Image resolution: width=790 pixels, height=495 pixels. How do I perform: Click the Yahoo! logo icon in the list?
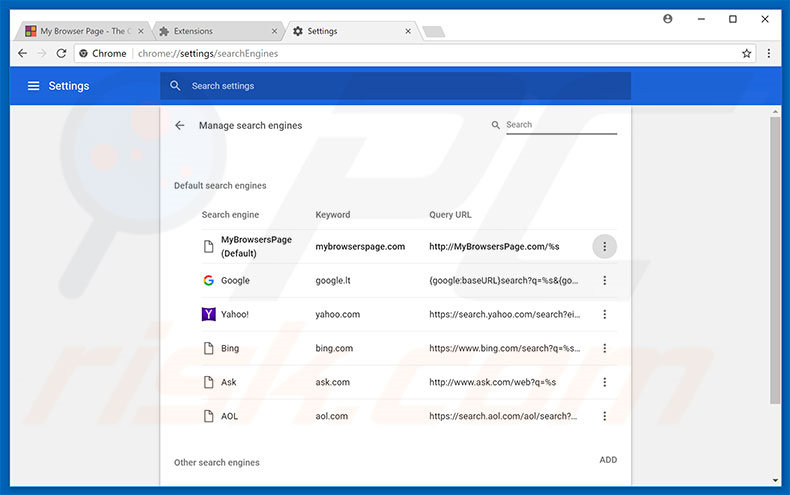[x=209, y=314]
